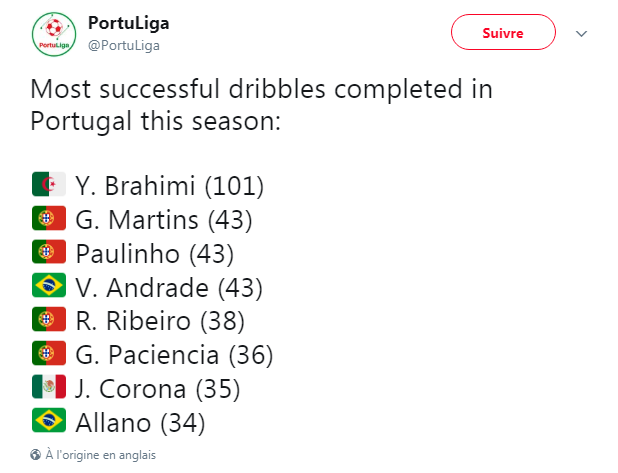This screenshot has width=618, height=473.
Task: Click the globe translation icon
Action: click(36, 454)
